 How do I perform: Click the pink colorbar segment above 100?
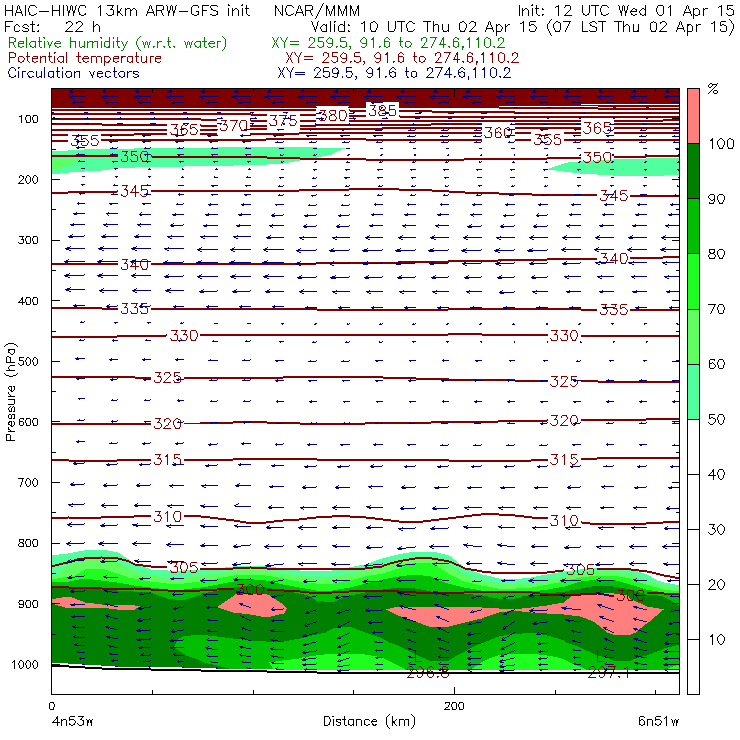point(693,116)
